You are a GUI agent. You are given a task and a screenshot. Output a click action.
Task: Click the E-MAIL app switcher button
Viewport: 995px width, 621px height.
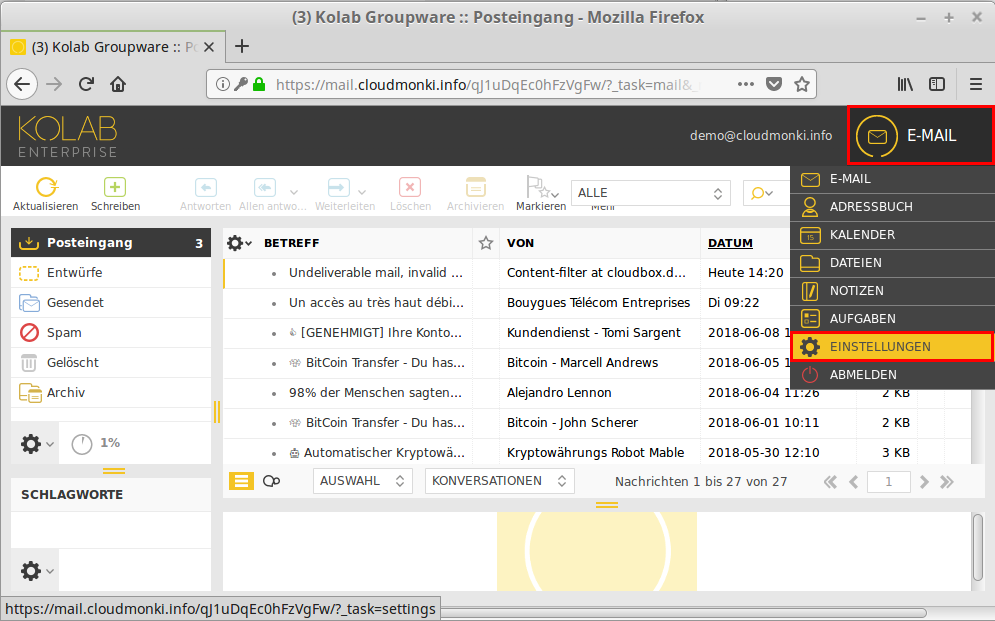tap(921, 135)
